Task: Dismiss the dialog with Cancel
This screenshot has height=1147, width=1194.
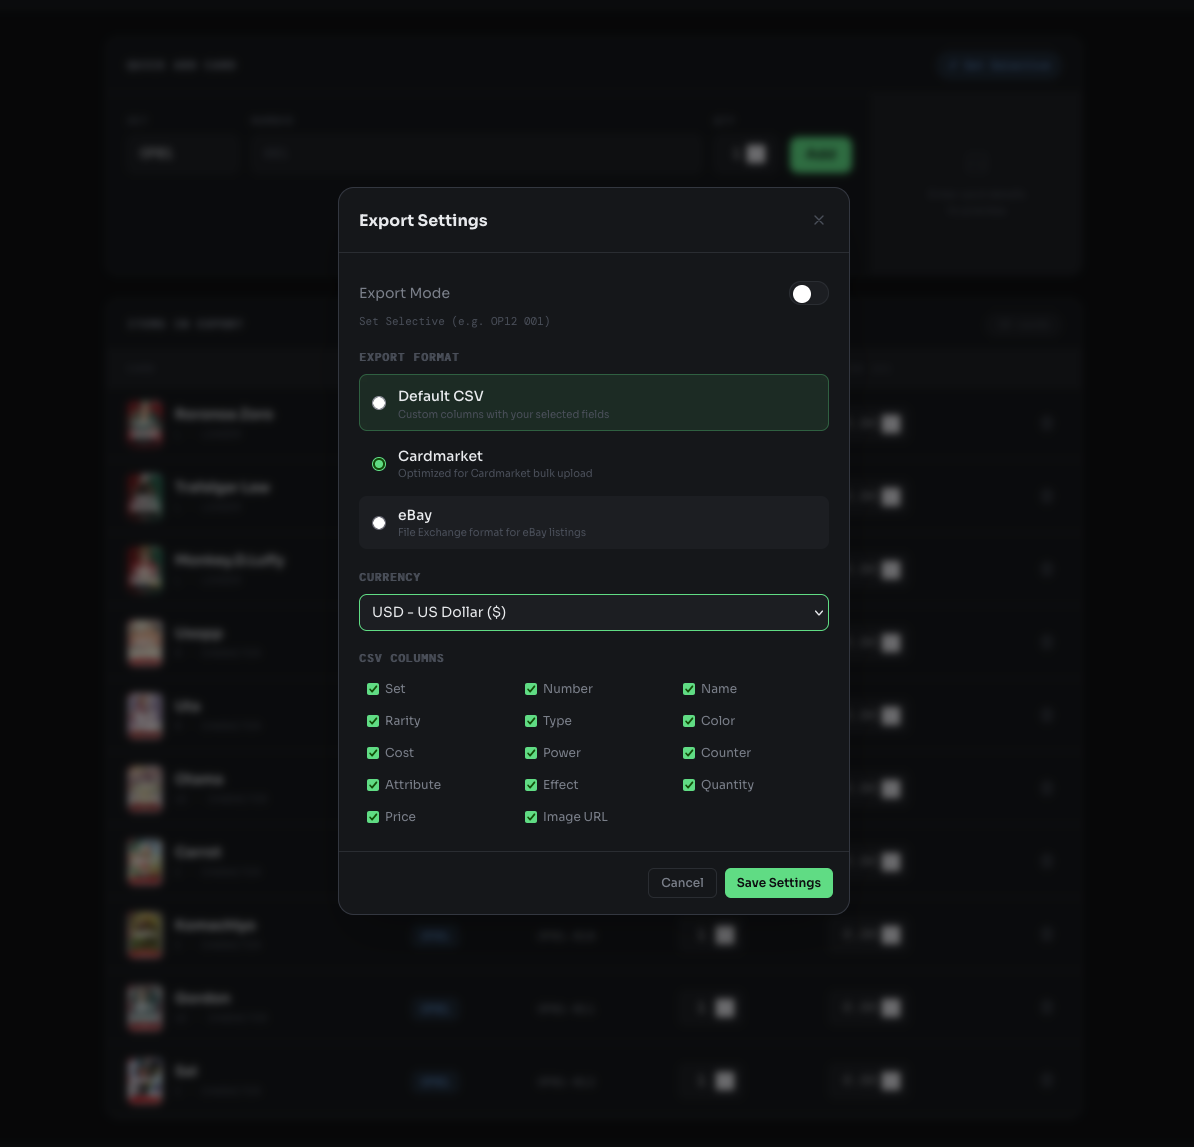Action: (x=682, y=883)
